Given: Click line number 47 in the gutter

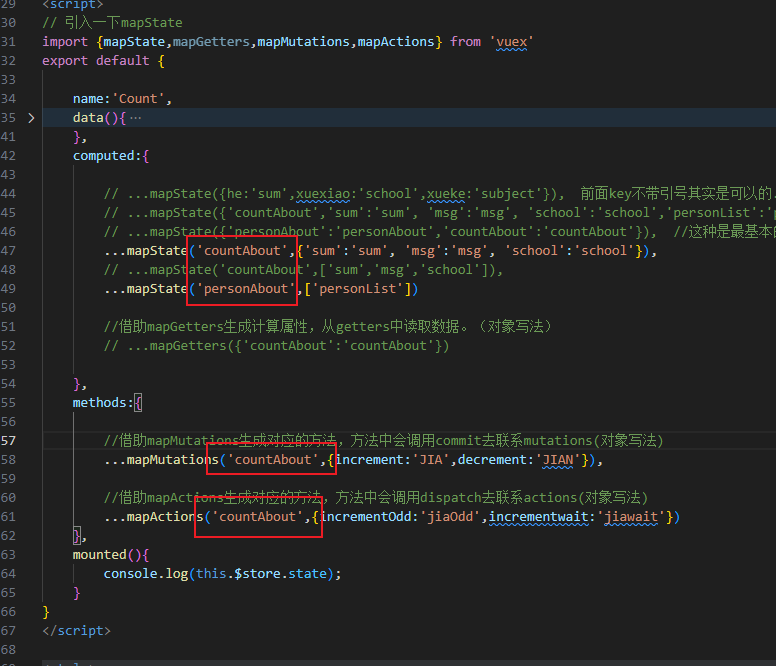Looking at the screenshot, I should point(8,251).
